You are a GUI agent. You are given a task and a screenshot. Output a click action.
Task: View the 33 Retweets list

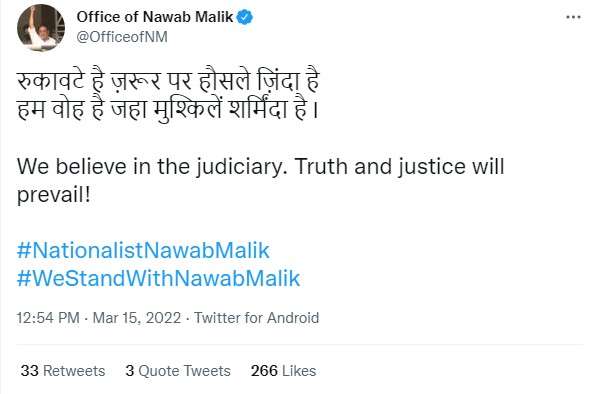tap(63, 371)
